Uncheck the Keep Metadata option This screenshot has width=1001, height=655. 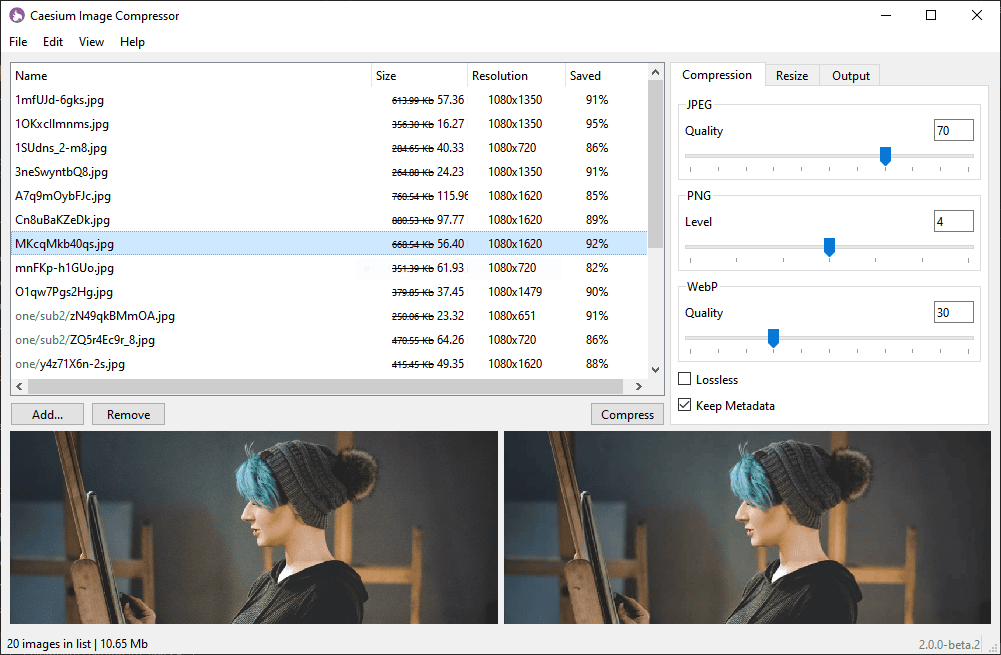(x=685, y=406)
